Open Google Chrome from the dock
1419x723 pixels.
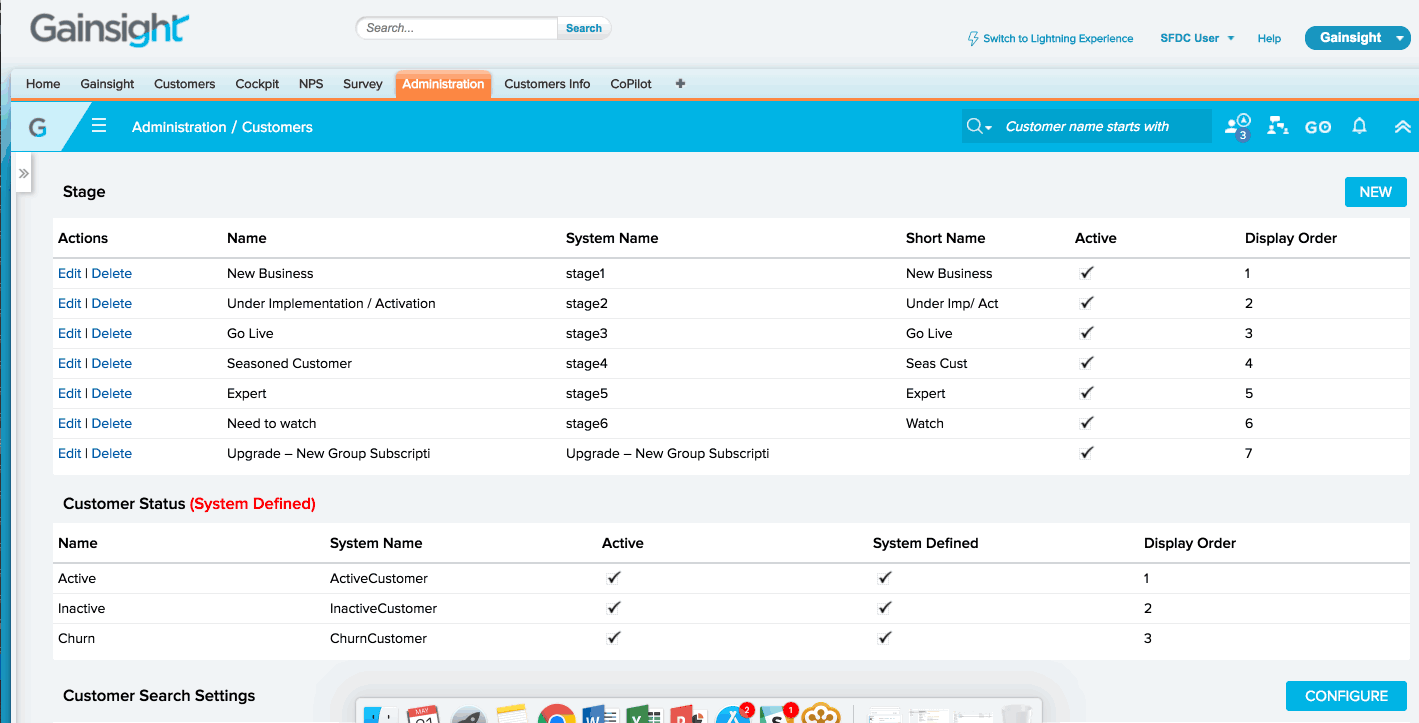coord(555,715)
